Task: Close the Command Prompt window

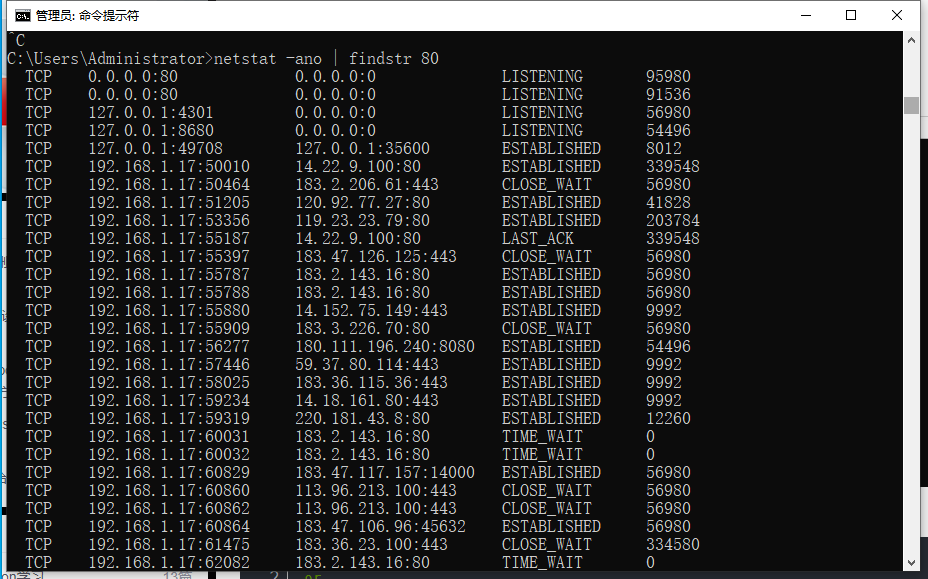Action: 897,15
